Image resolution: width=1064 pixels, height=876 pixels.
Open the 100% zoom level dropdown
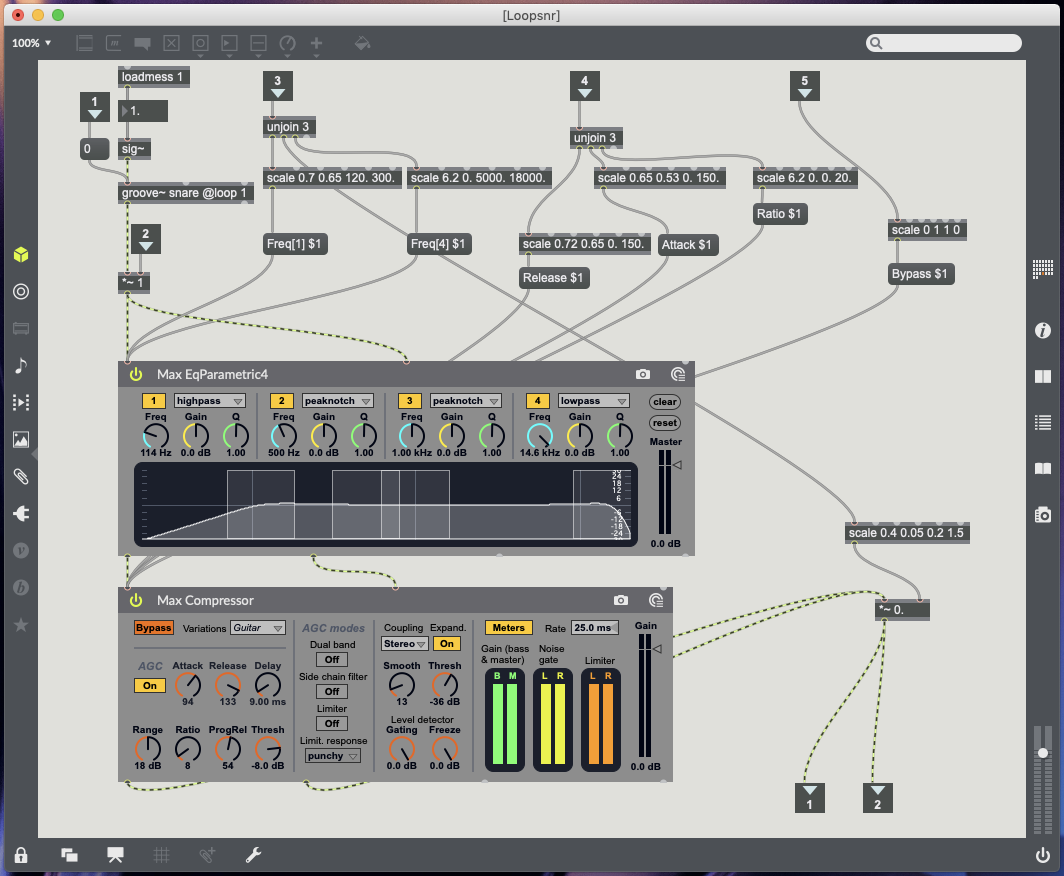(32, 43)
